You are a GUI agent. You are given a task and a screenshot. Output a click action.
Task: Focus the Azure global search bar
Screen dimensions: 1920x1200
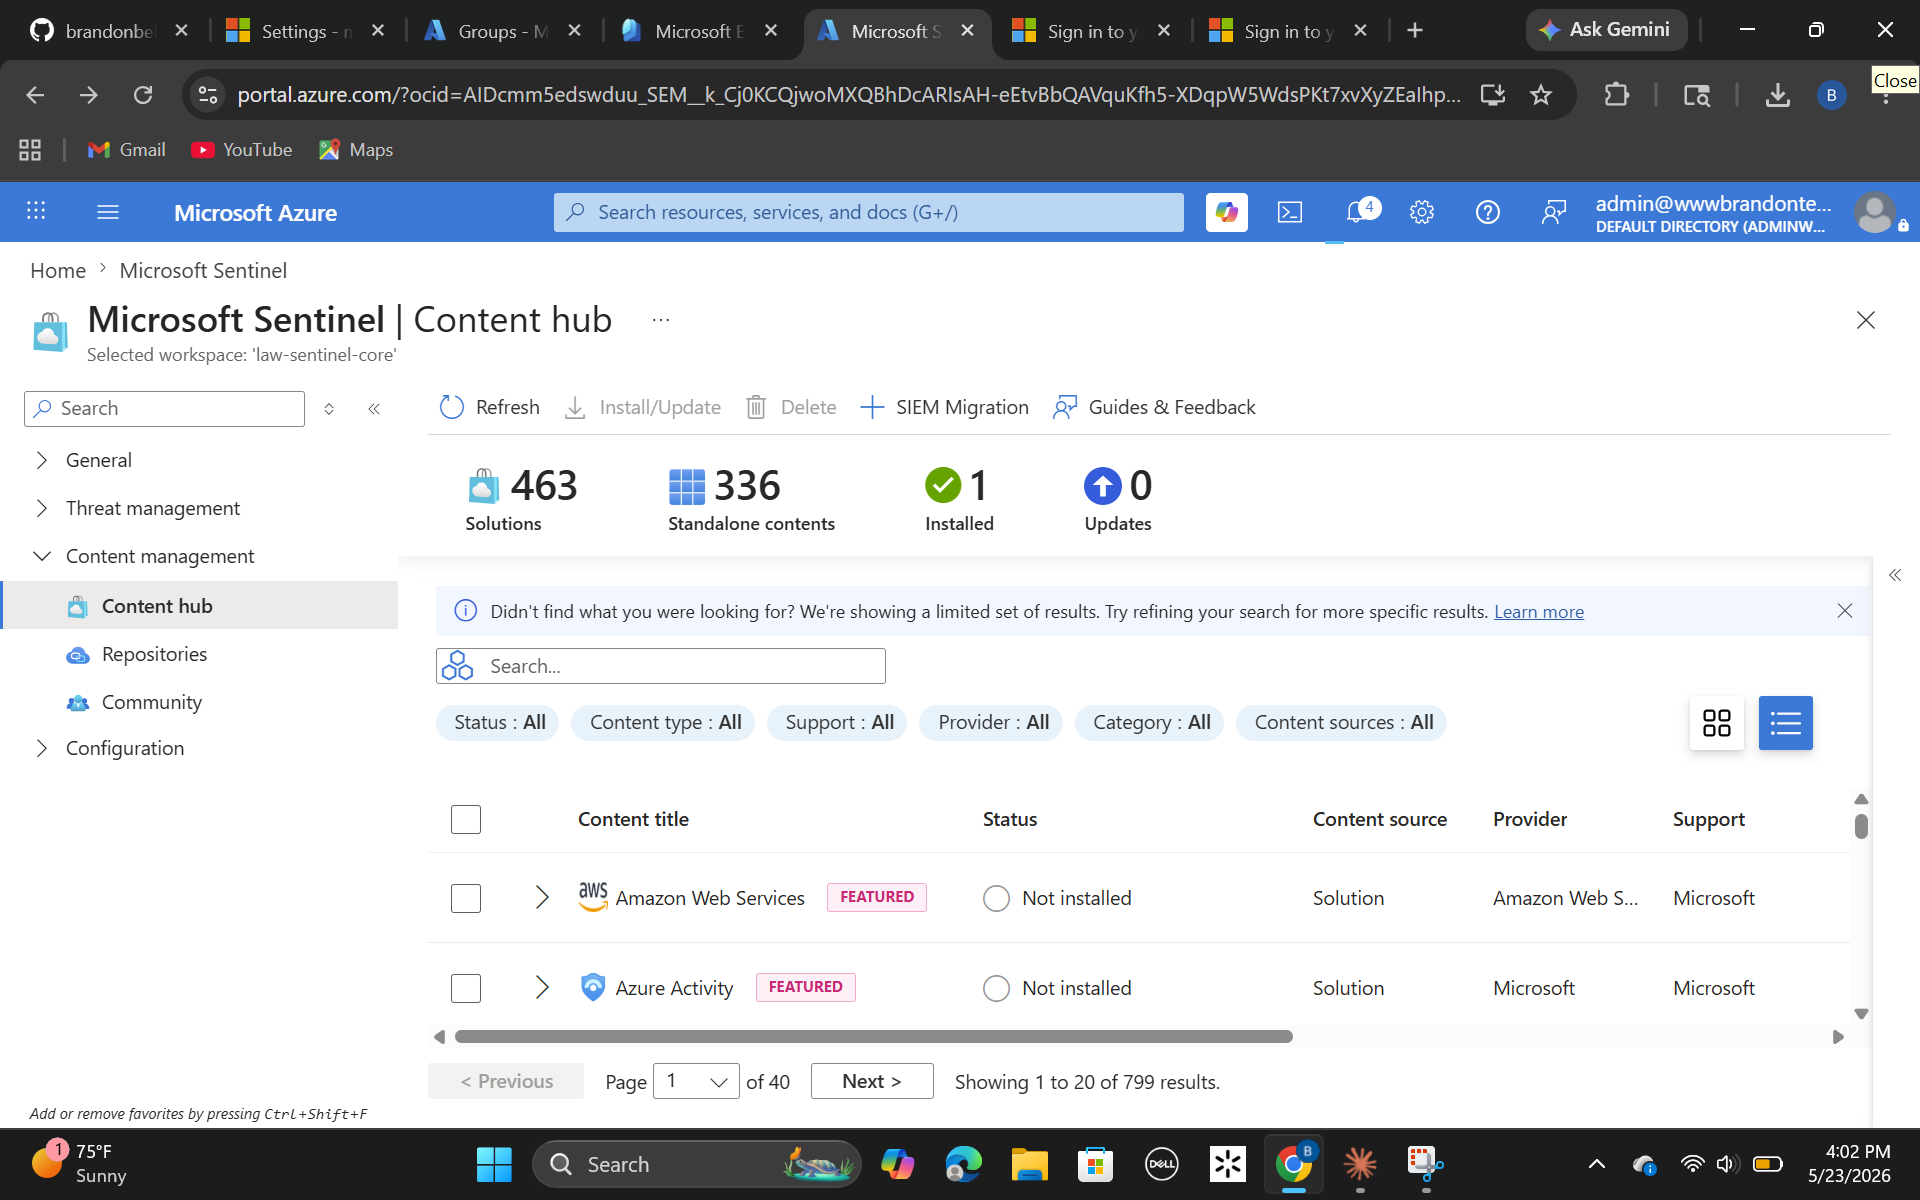(x=869, y=212)
